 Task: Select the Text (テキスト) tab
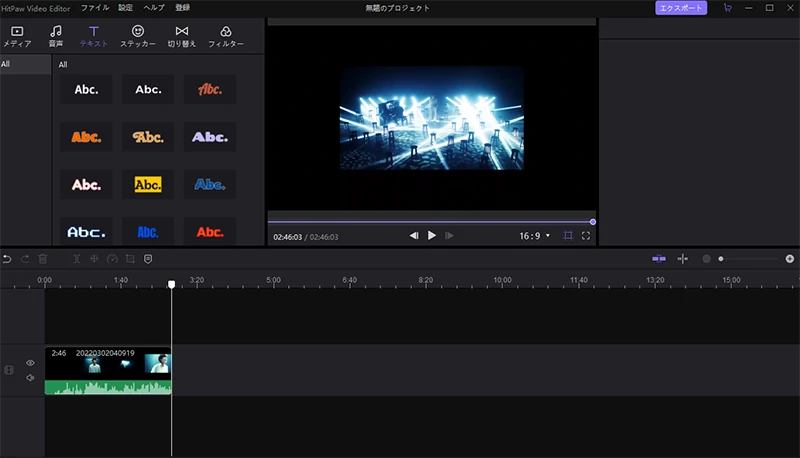[94, 37]
